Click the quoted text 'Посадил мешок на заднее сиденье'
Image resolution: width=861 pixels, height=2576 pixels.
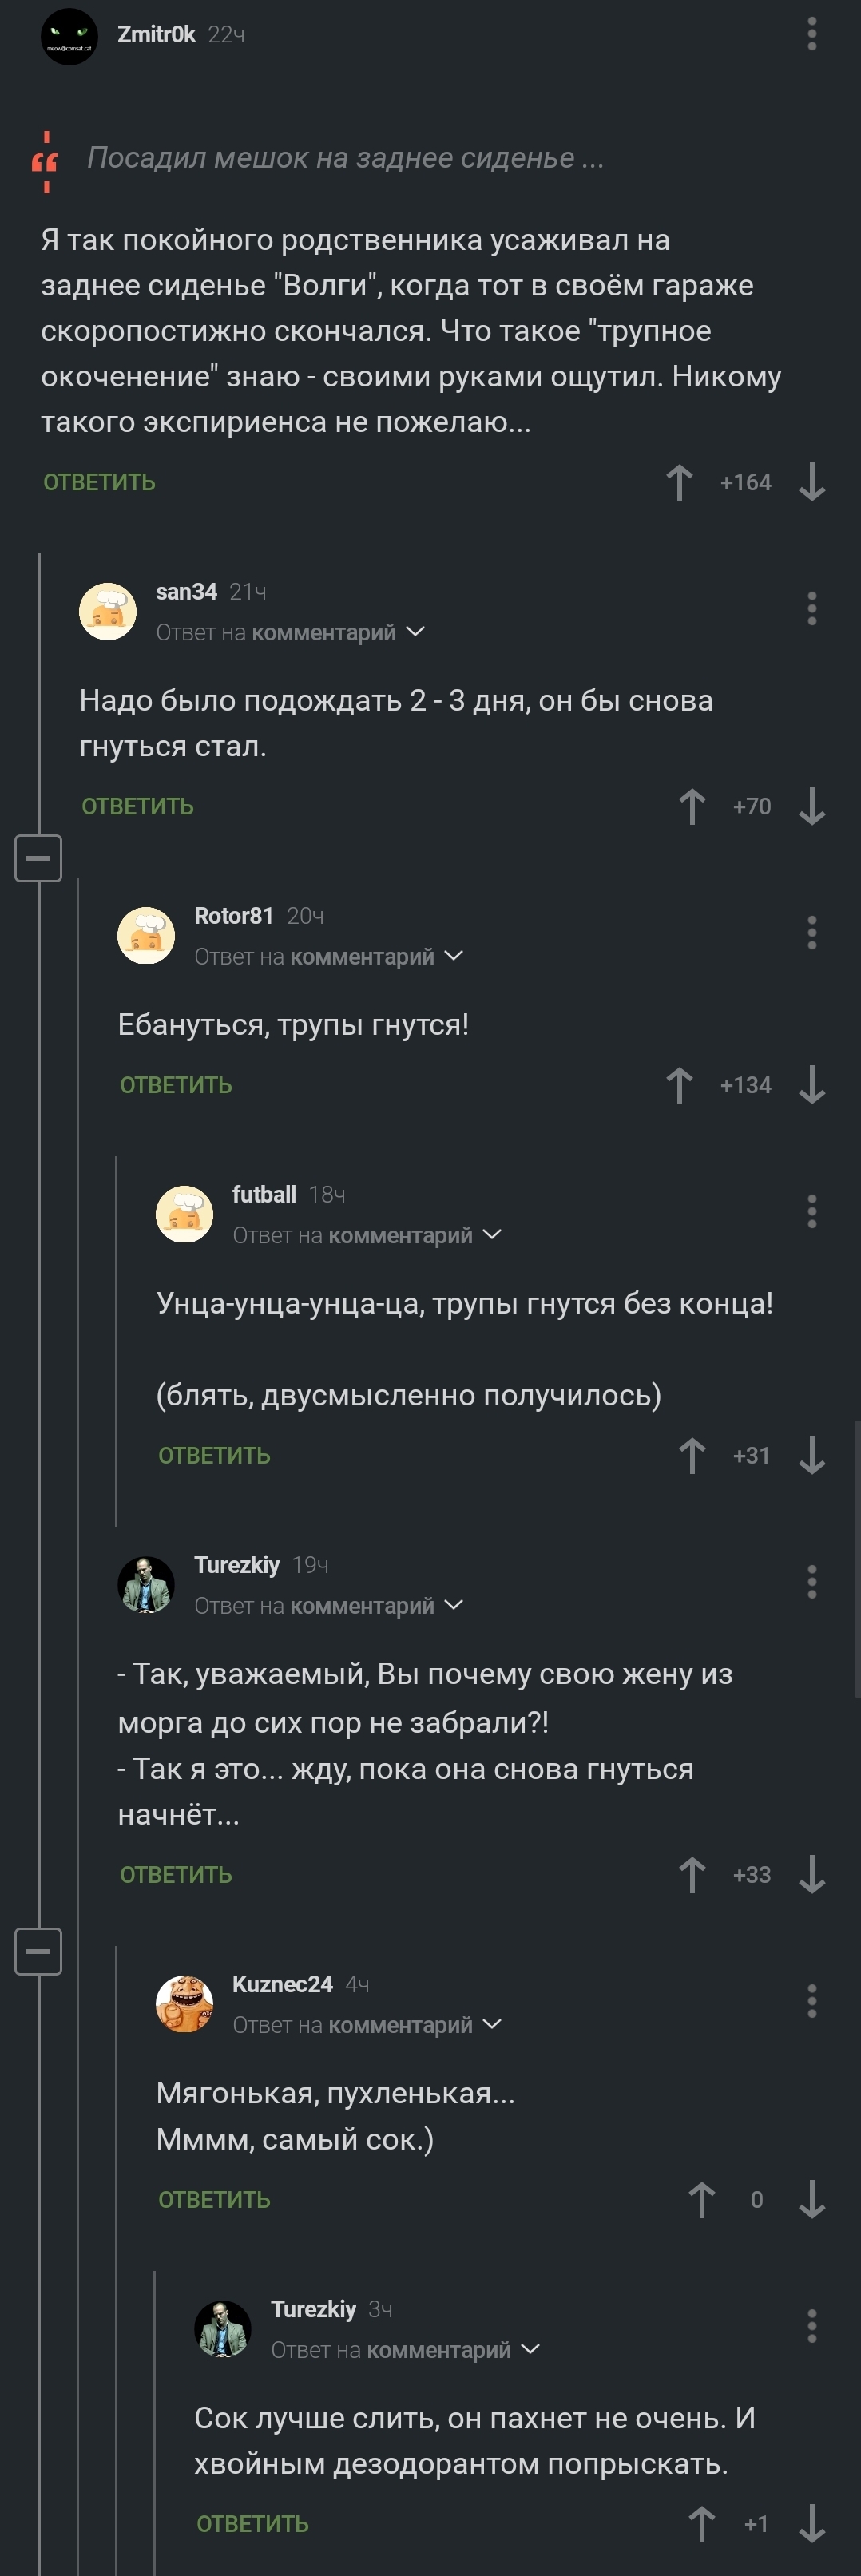coord(345,158)
